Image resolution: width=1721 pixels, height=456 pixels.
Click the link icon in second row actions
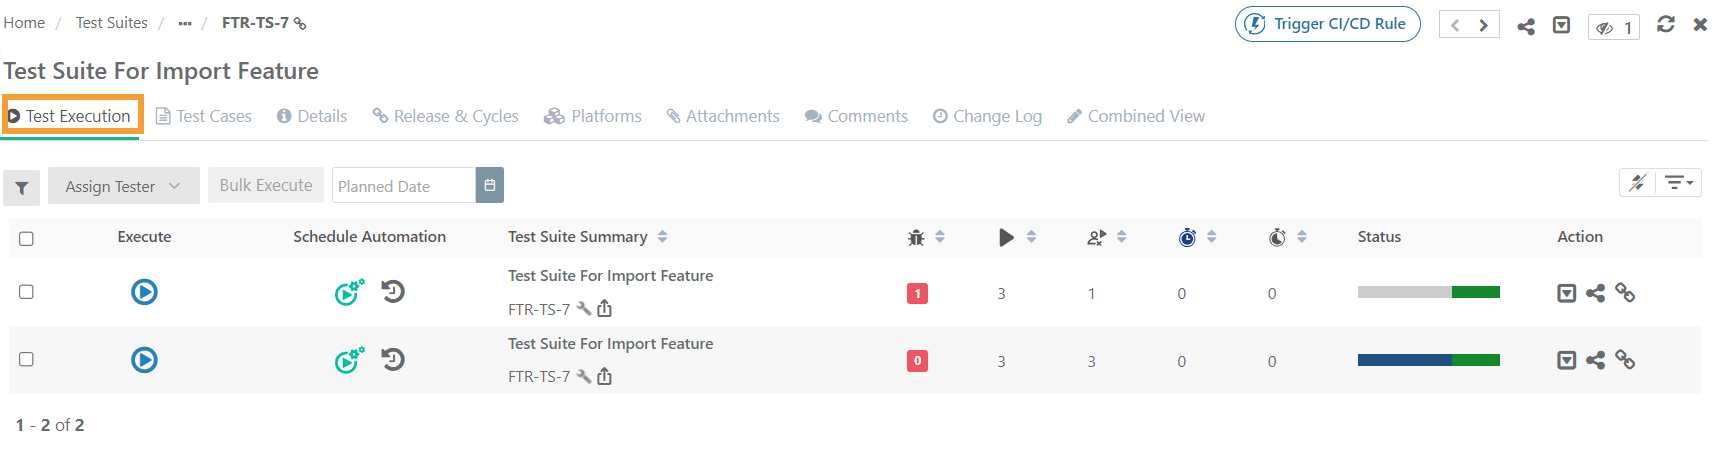1625,360
